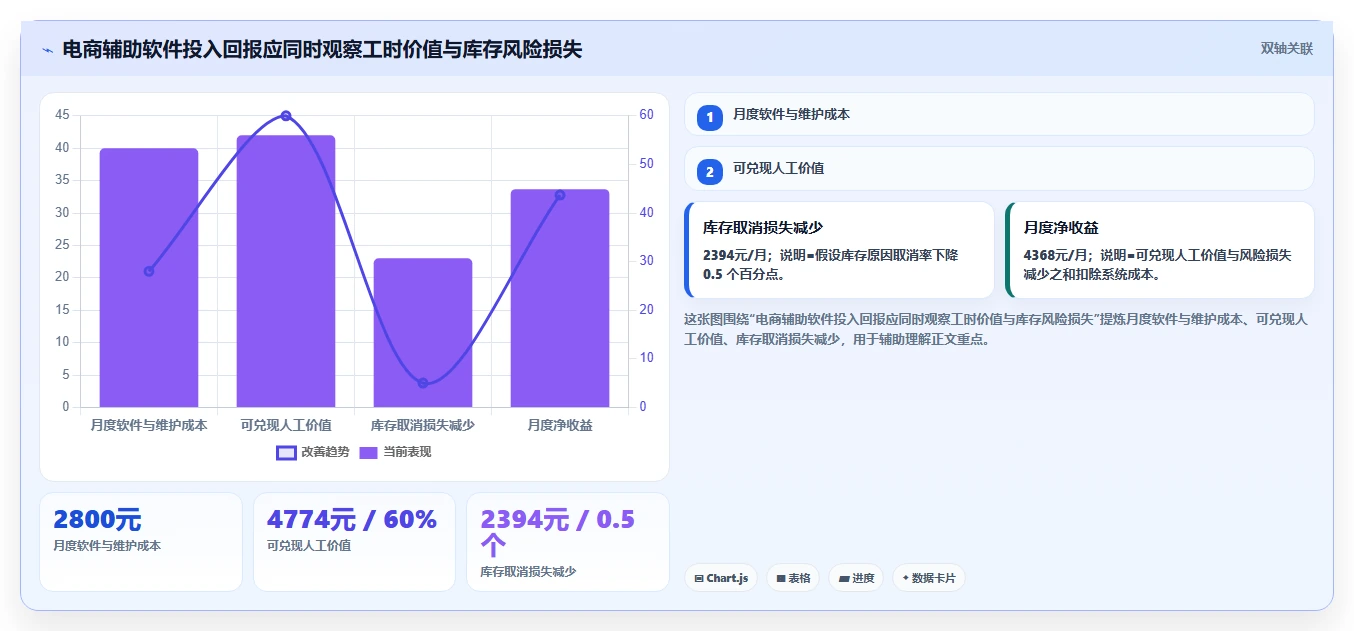Click the number 2 badge

(709, 172)
